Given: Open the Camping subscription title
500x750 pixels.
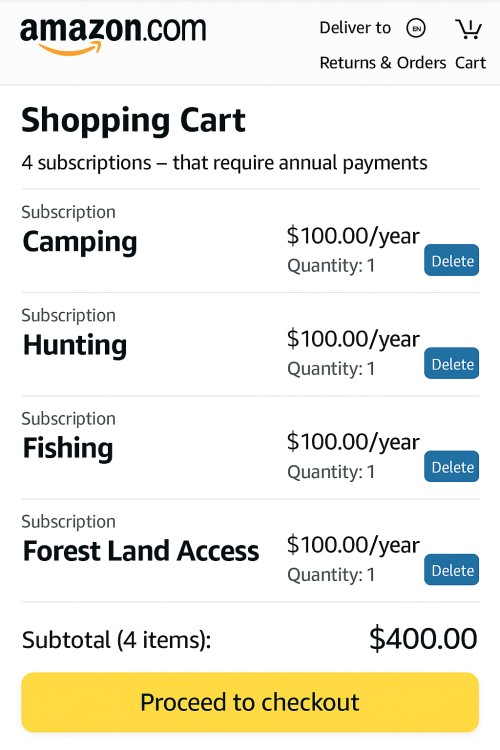Looking at the screenshot, I should coord(80,242).
